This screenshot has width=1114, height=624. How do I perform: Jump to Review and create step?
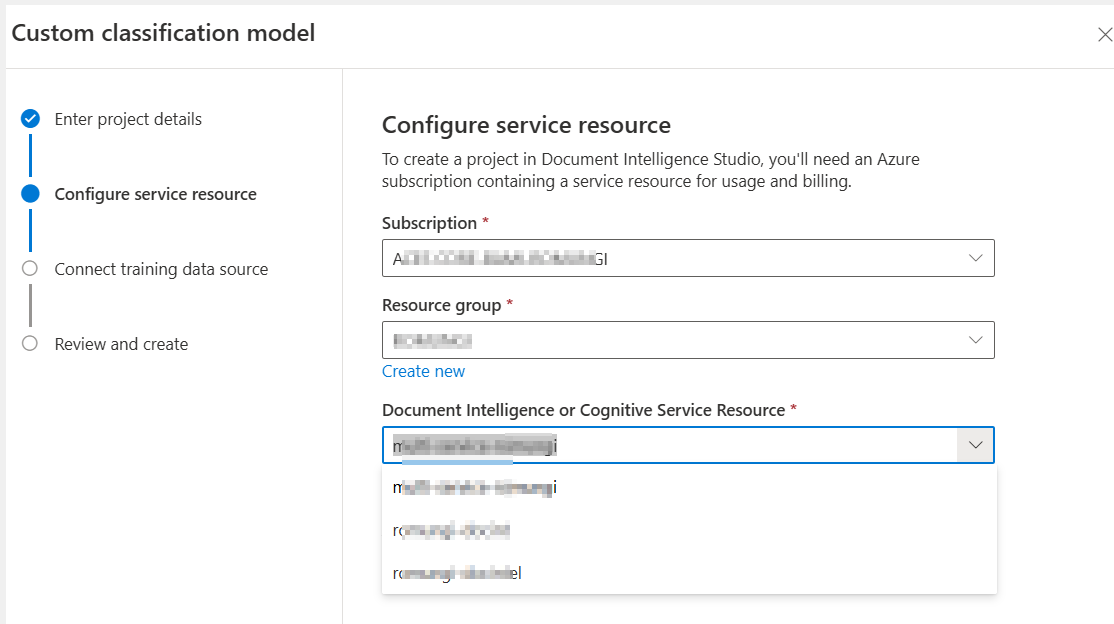[121, 344]
